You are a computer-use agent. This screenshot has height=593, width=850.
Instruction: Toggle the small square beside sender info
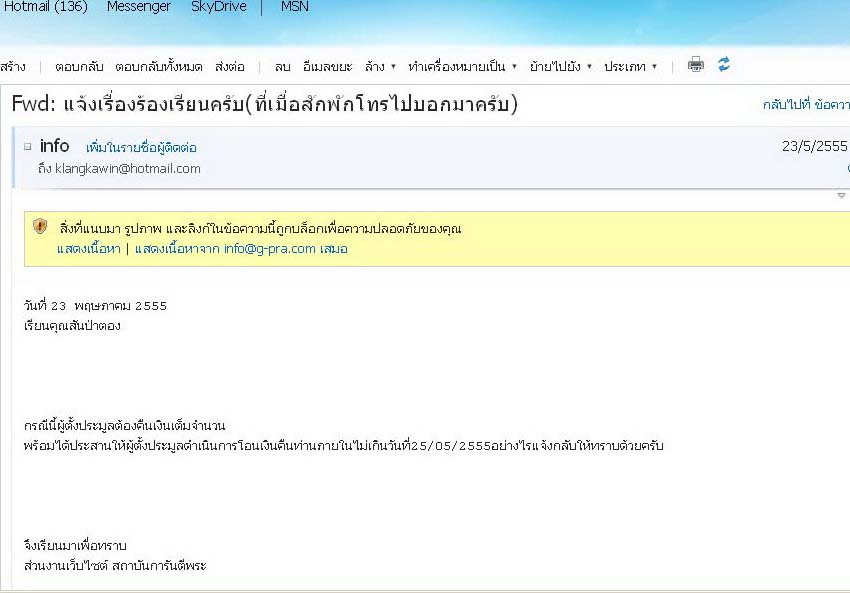(27, 146)
